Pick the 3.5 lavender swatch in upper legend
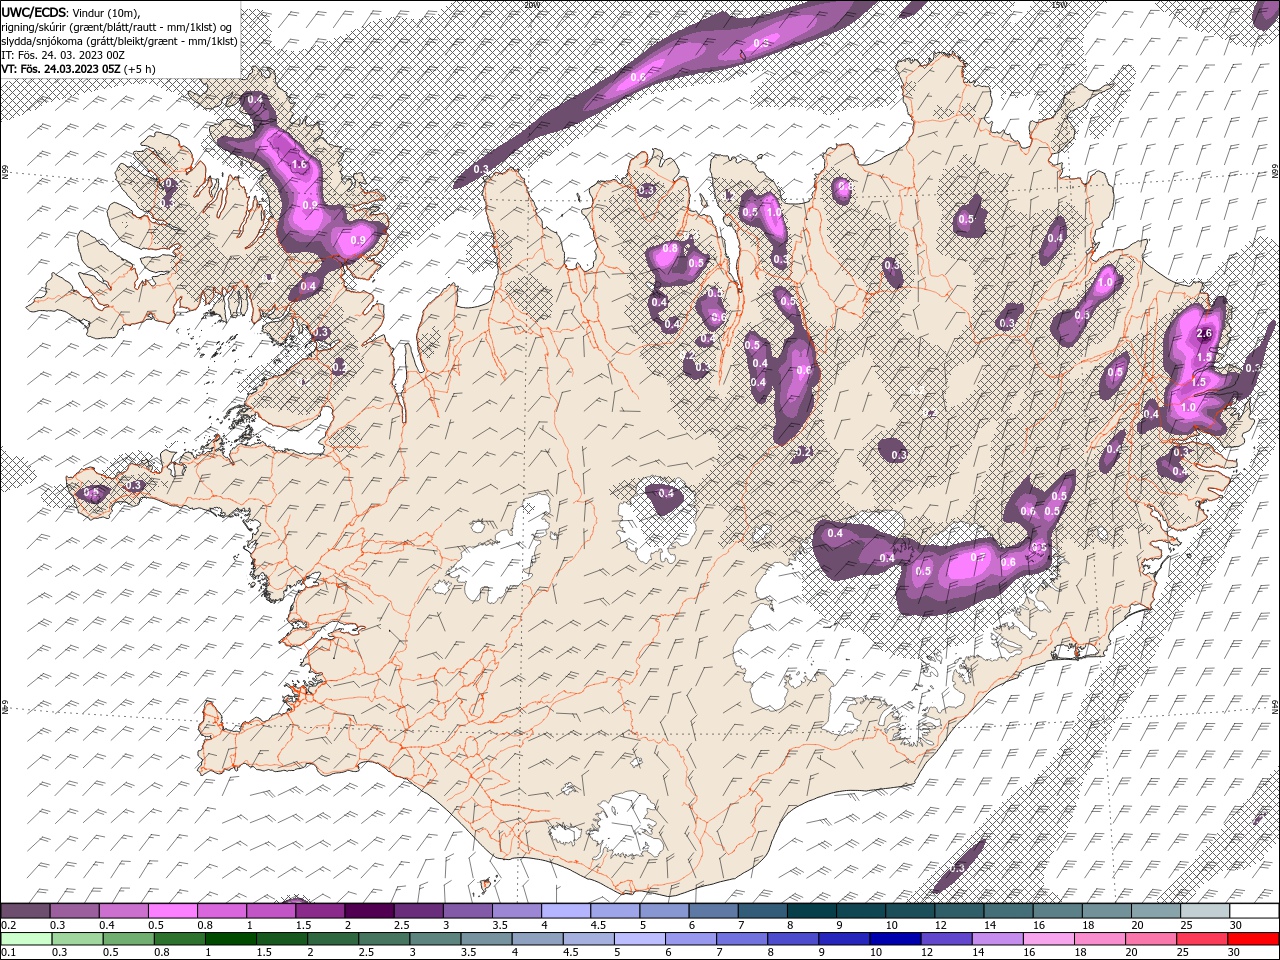Image resolution: width=1280 pixels, height=960 pixels. pyautogui.click(x=516, y=911)
